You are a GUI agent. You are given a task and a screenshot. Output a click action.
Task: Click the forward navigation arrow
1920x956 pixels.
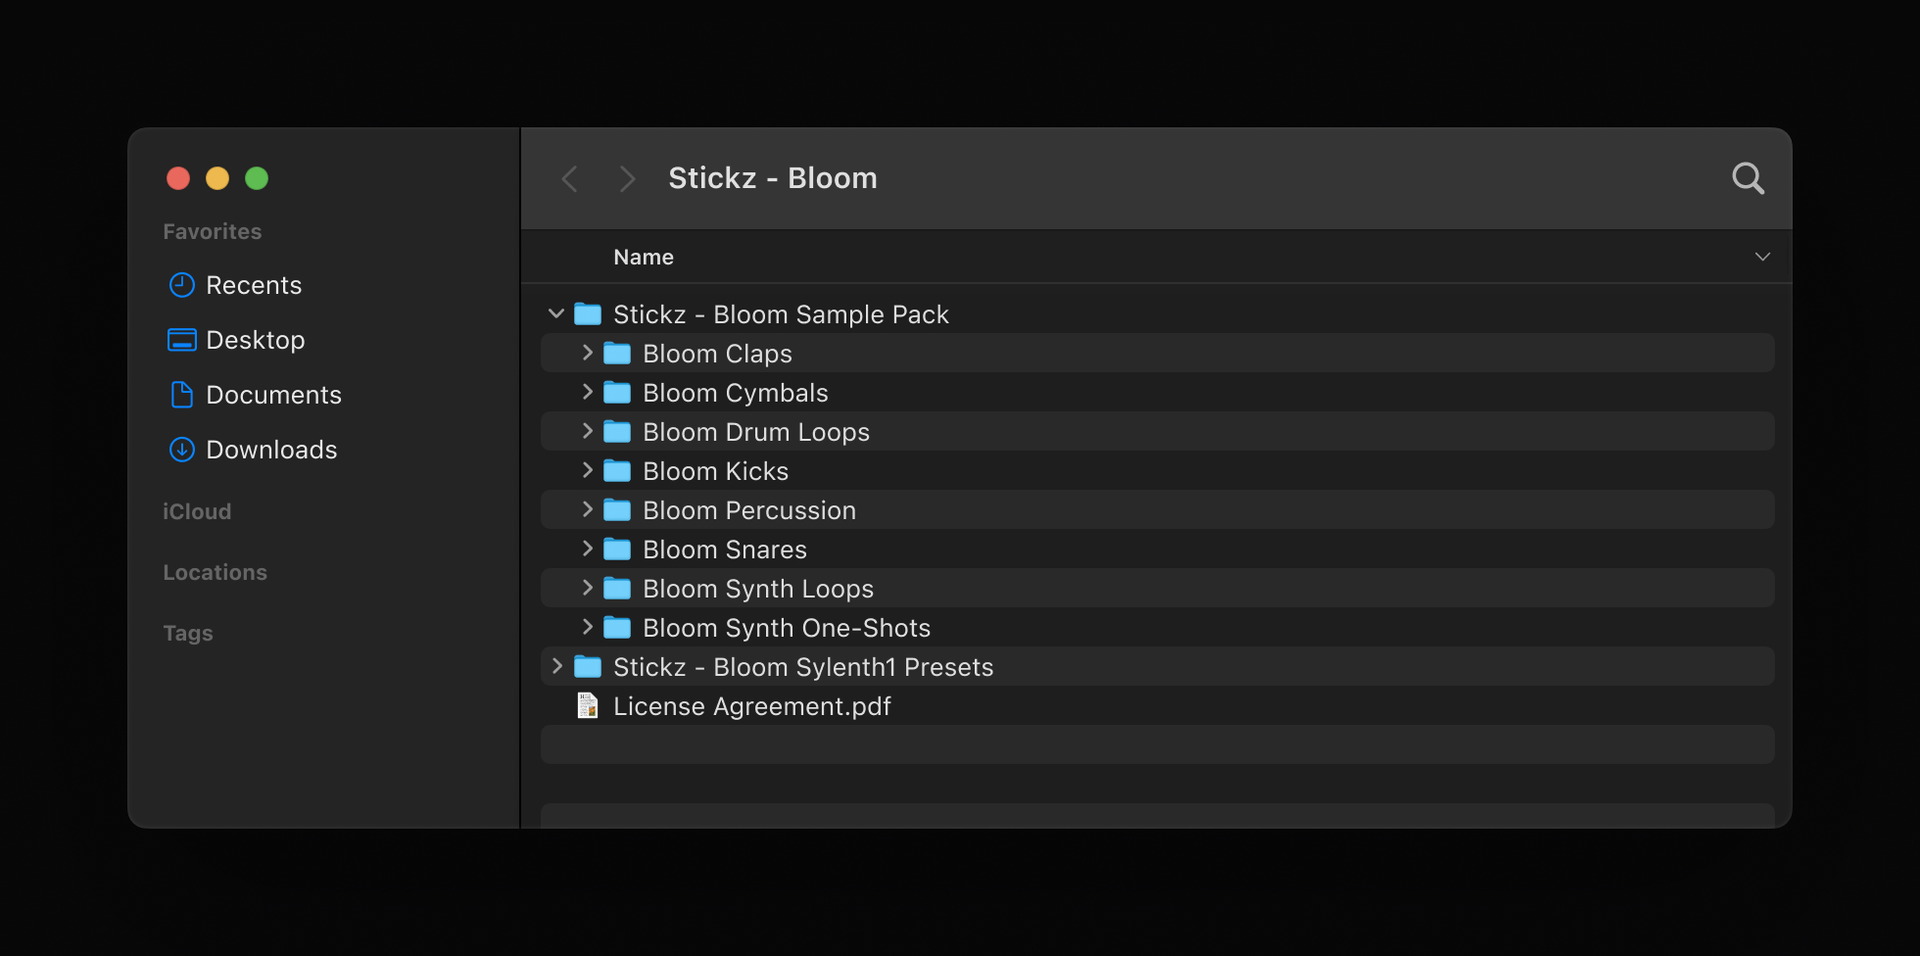[626, 178]
